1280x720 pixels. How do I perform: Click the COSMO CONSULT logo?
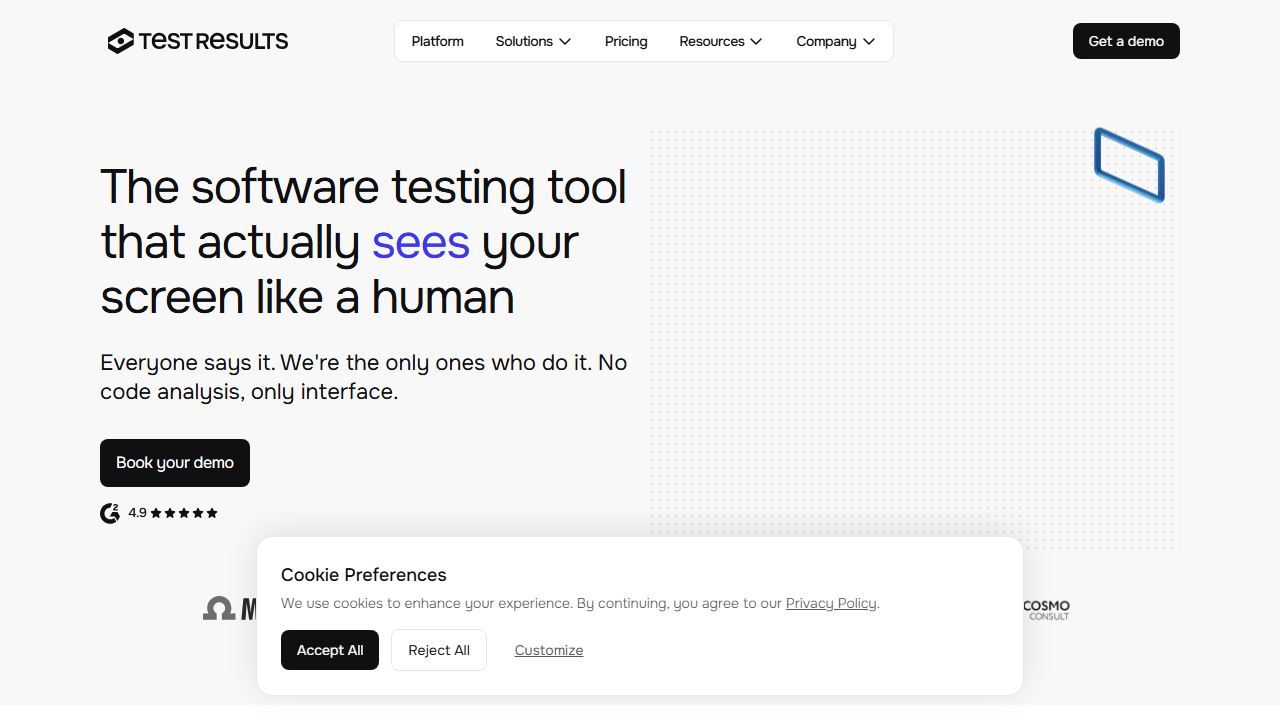coord(1045,610)
